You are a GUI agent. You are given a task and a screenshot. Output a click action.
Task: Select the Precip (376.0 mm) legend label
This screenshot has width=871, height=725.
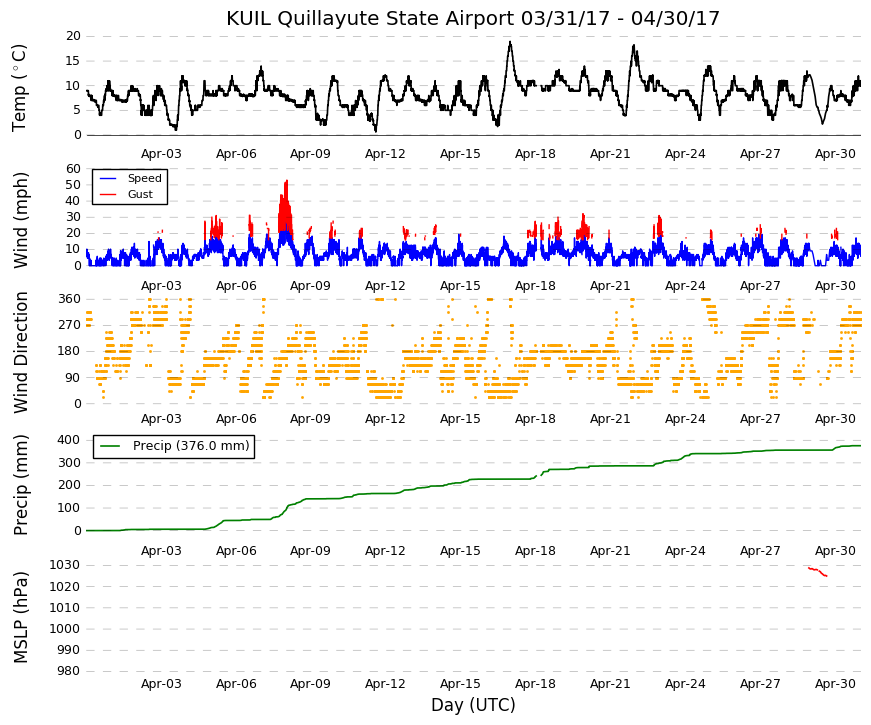[191, 446]
